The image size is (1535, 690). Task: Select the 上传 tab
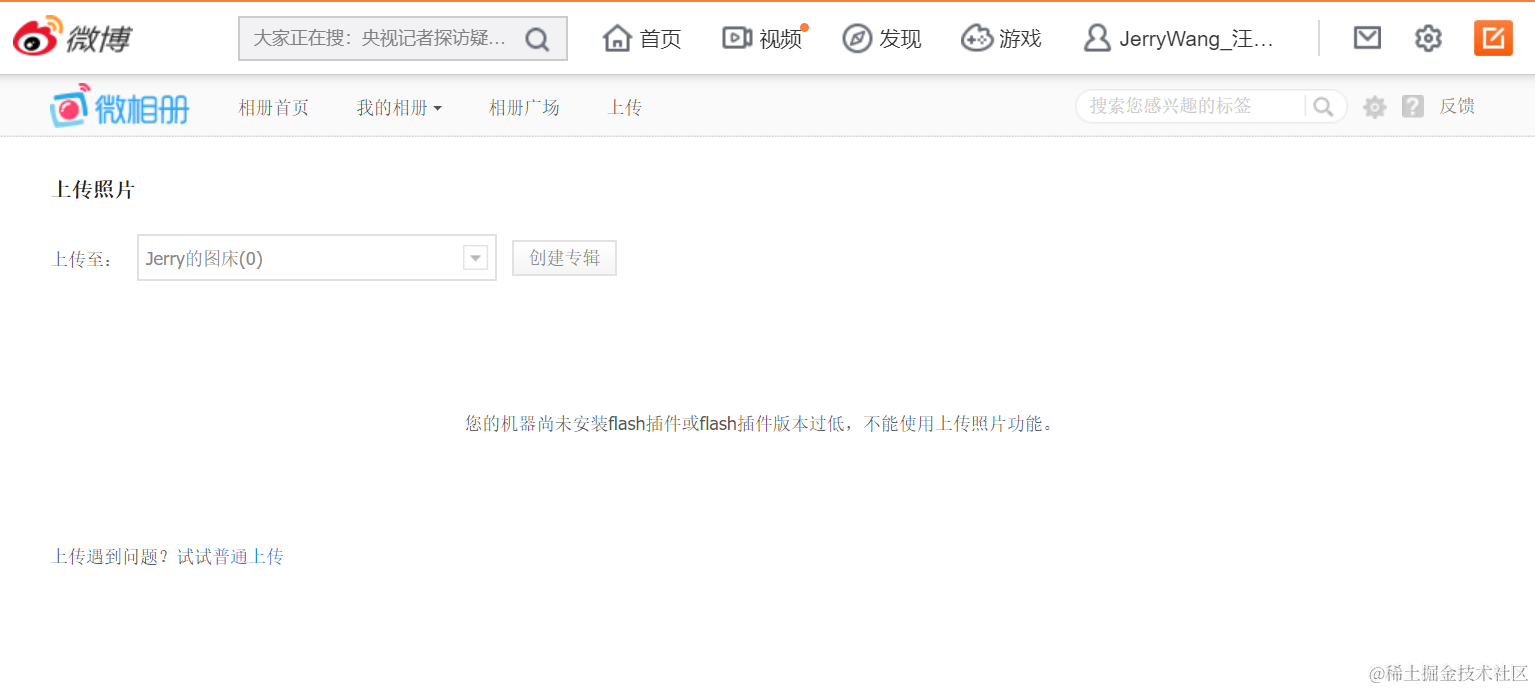pos(625,107)
